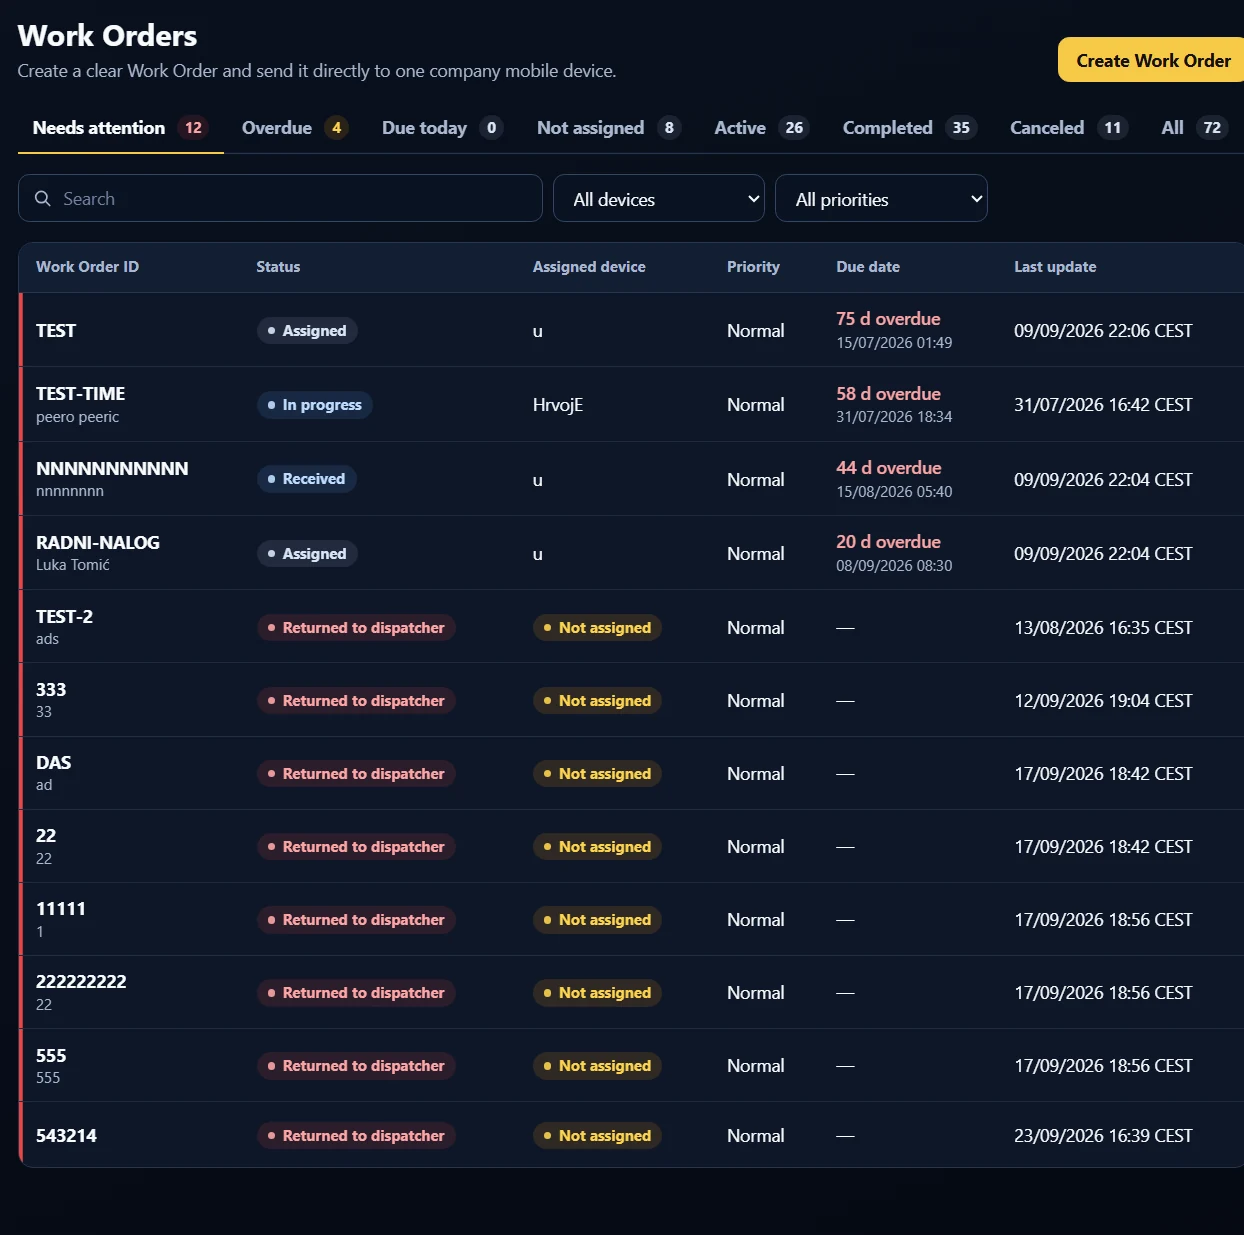The height and width of the screenshot is (1235, 1244).
Task: Open the All devices dropdown
Action: point(659,198)
